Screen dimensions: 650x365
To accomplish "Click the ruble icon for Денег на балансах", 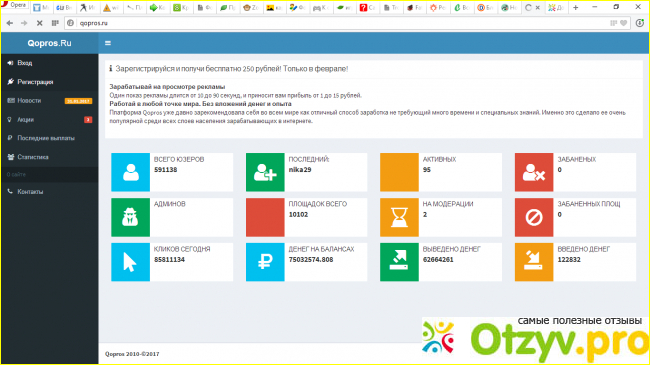I will point(265,262).
